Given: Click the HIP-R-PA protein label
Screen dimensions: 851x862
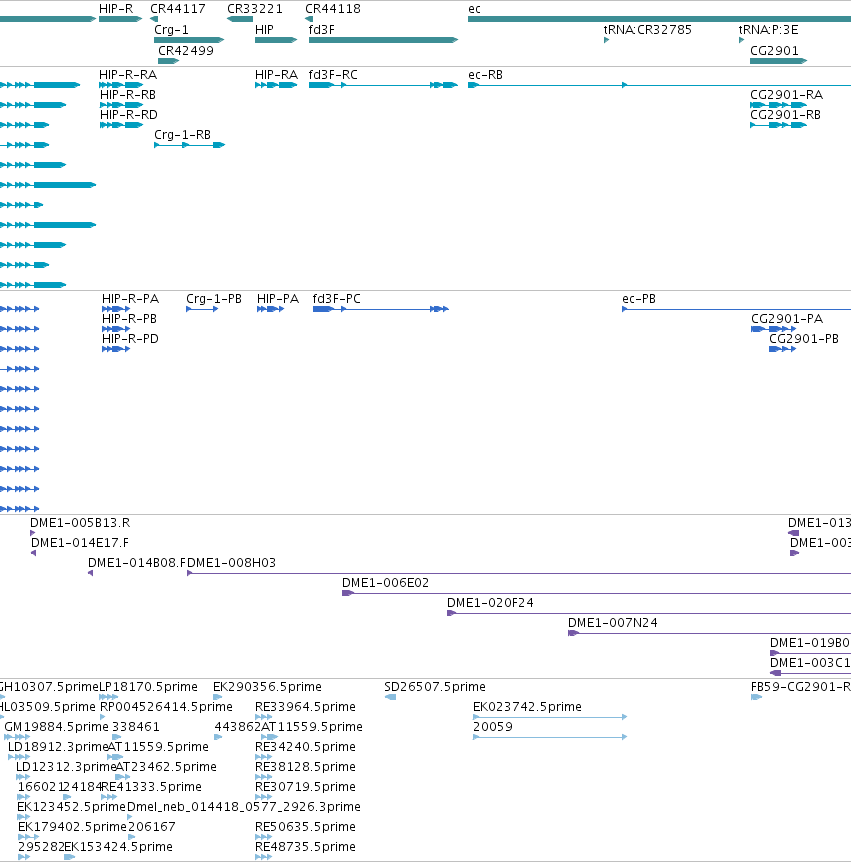Looking at the screenshot, I should pyautogui.click(x=130, y=299).
